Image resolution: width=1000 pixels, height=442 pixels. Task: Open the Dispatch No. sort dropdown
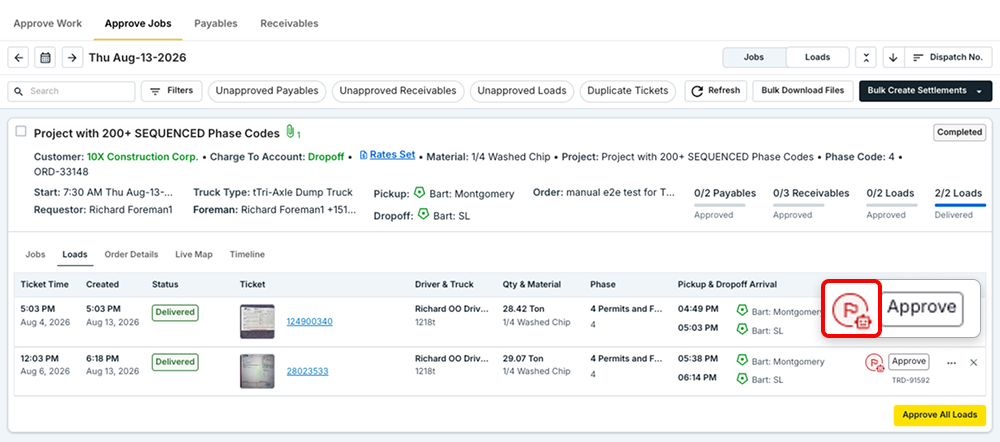tap(948, 57)
